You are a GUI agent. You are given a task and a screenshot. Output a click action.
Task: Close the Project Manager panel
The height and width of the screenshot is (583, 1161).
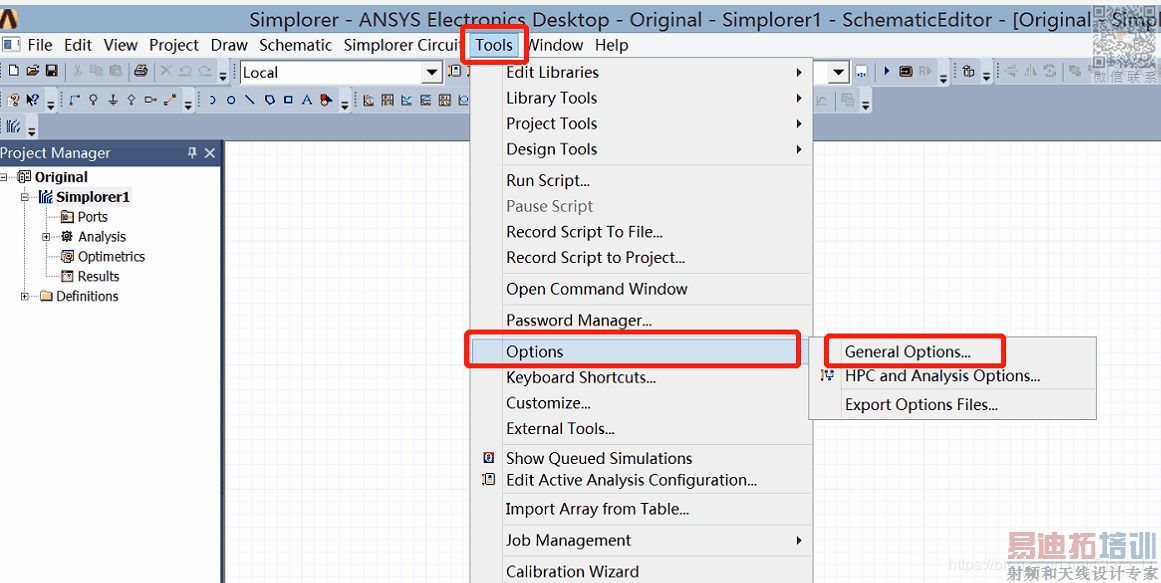tap(210, 153)
